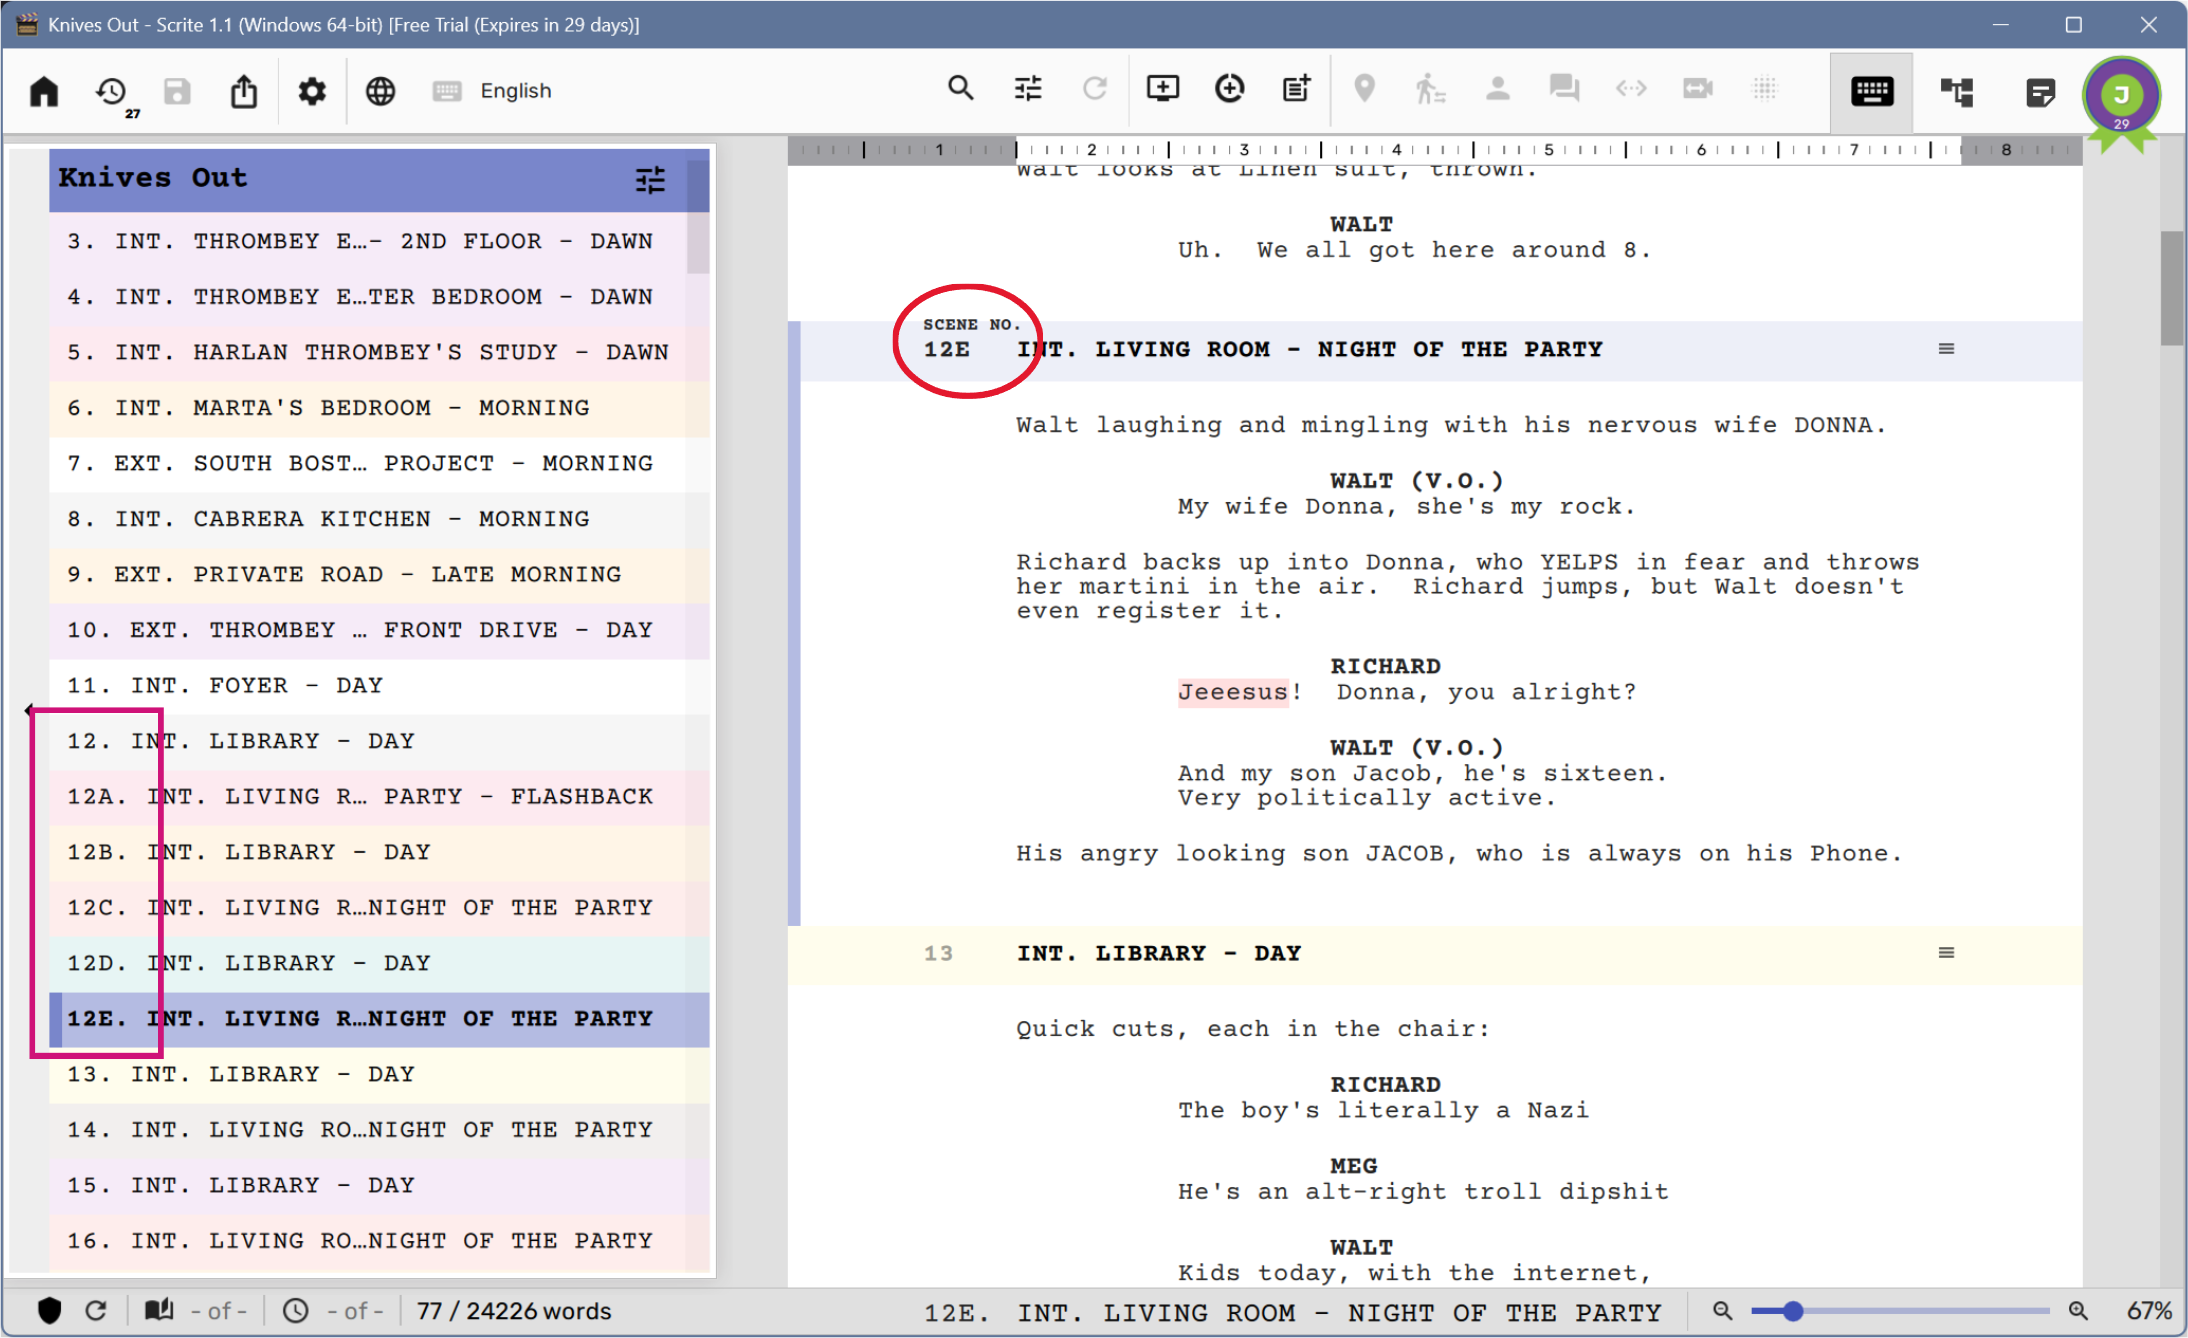The height and width of the screenshot is (1338, 2188).
Task: Open scene 13 heading menu icon
Action: 1946,953
